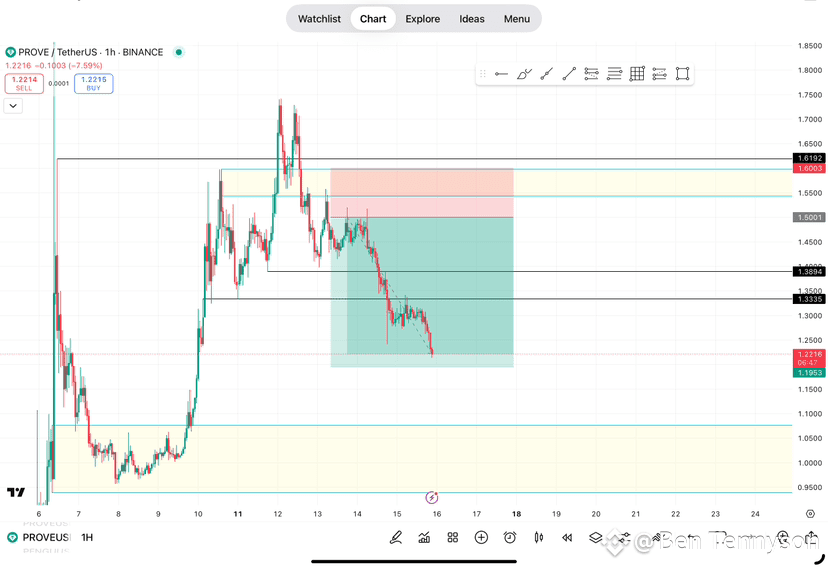Tap the circled plus add icon
Screen dimensions: 828x568
481,537
